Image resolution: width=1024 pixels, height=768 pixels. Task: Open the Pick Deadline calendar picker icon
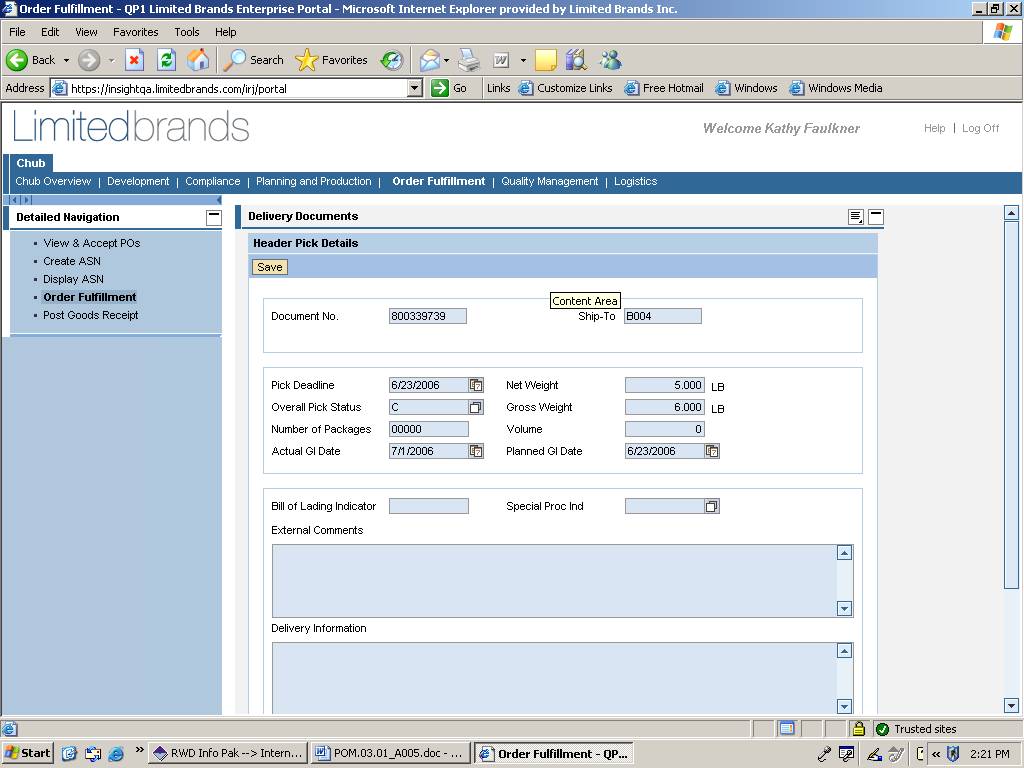[476, 385]
